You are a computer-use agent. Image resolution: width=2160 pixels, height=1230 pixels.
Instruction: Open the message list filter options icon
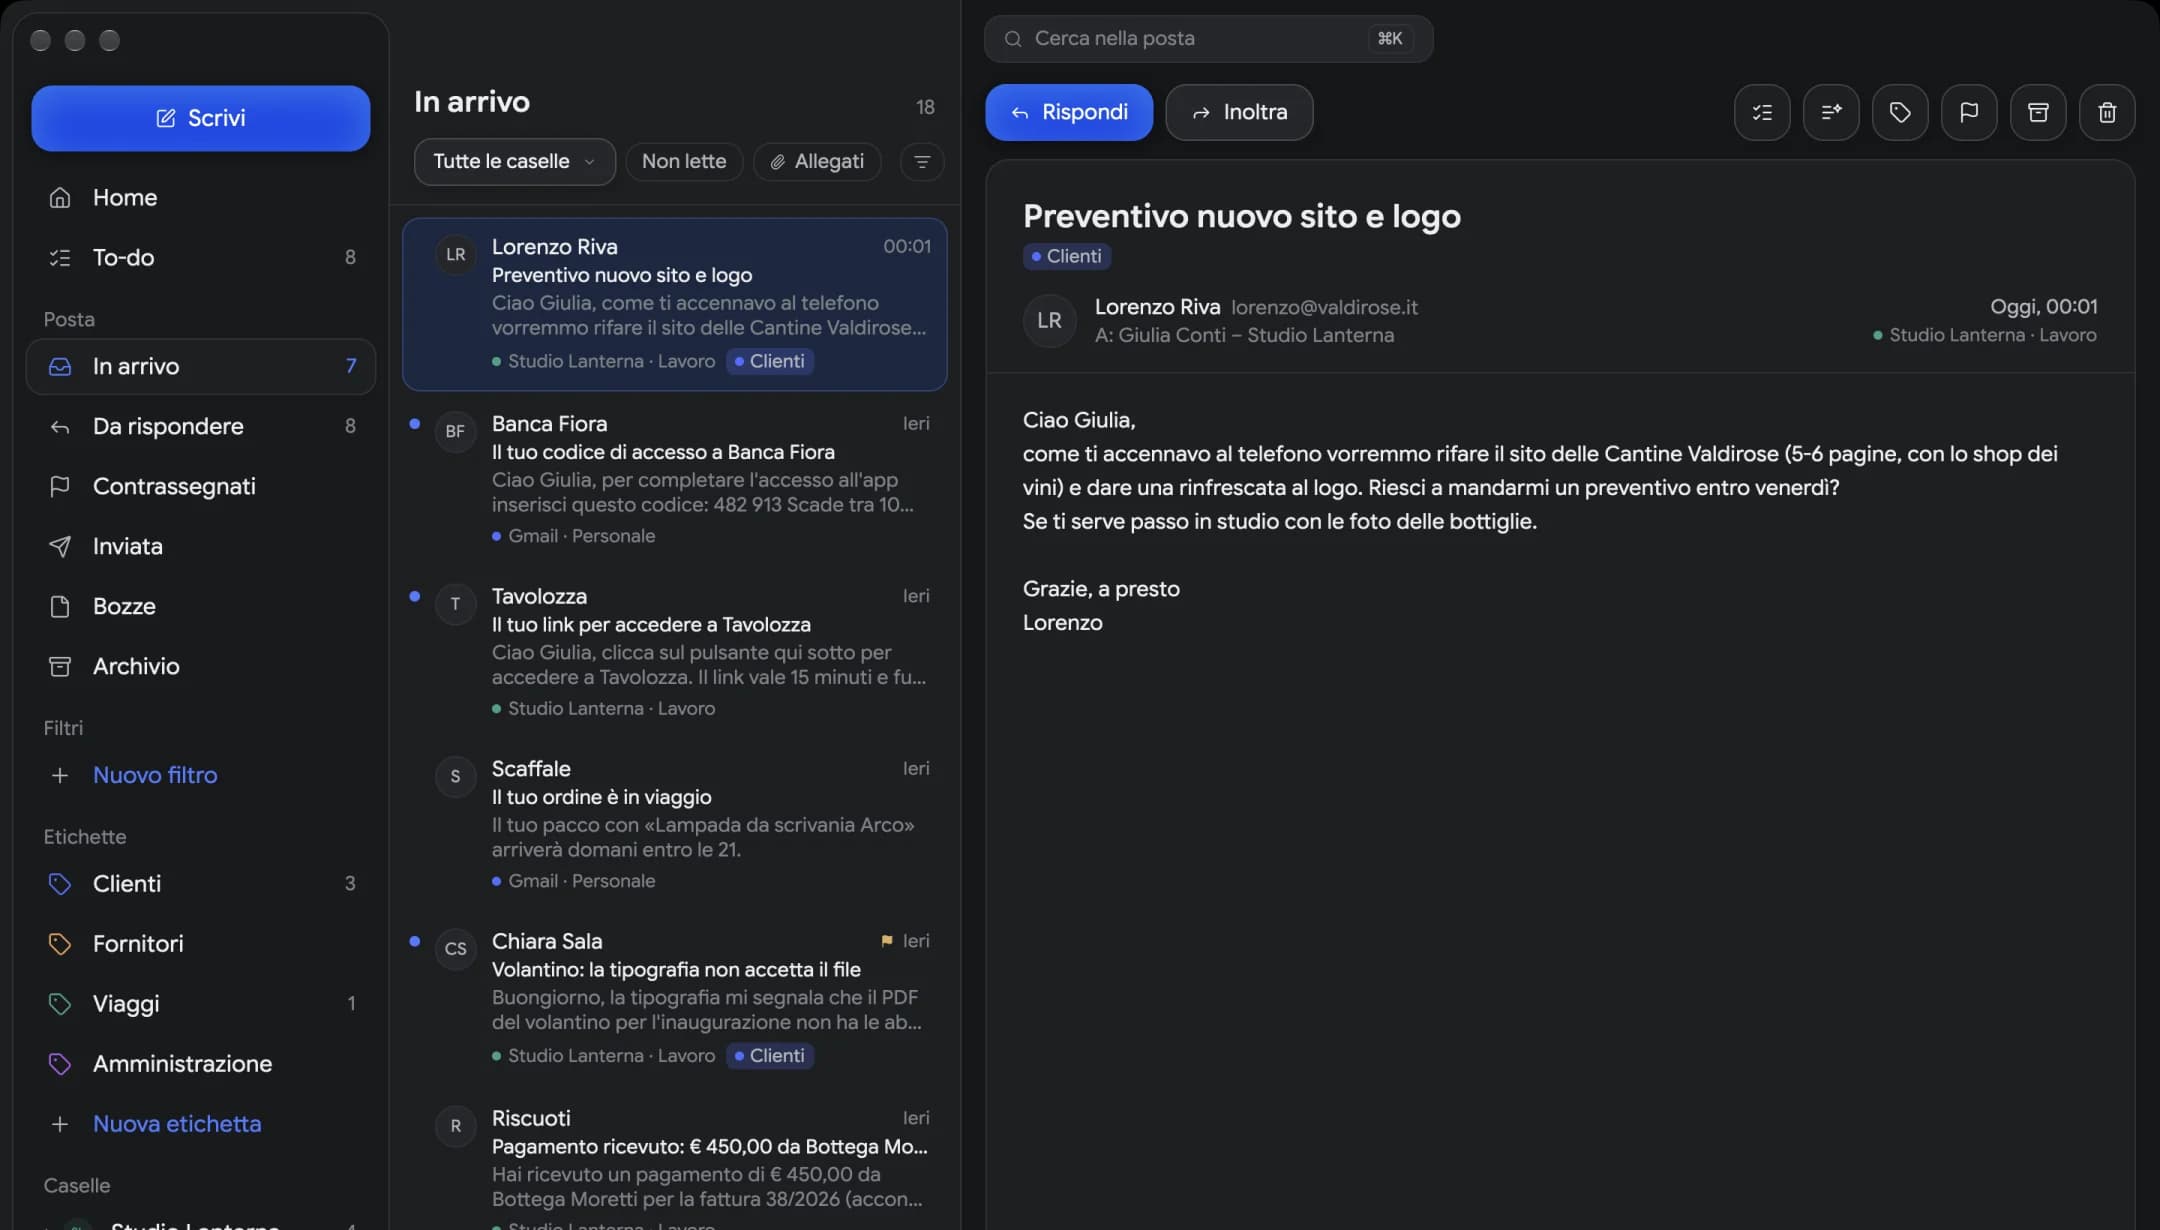922,161
